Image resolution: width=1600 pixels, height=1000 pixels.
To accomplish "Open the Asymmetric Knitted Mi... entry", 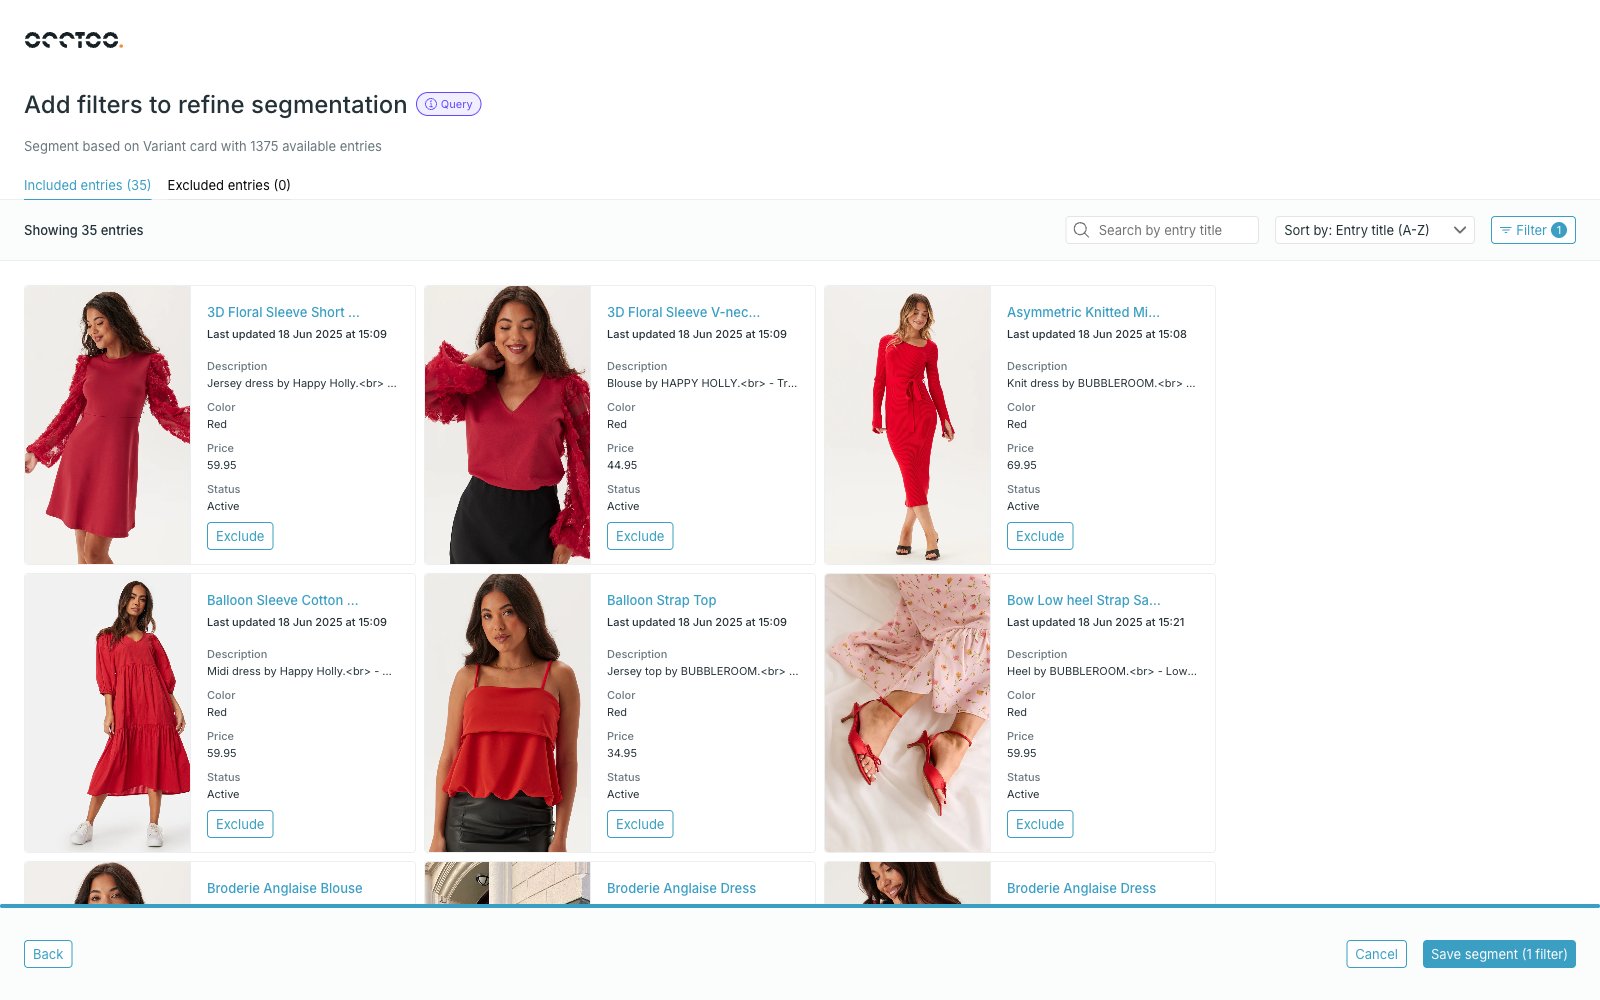I will point(1083,312).
